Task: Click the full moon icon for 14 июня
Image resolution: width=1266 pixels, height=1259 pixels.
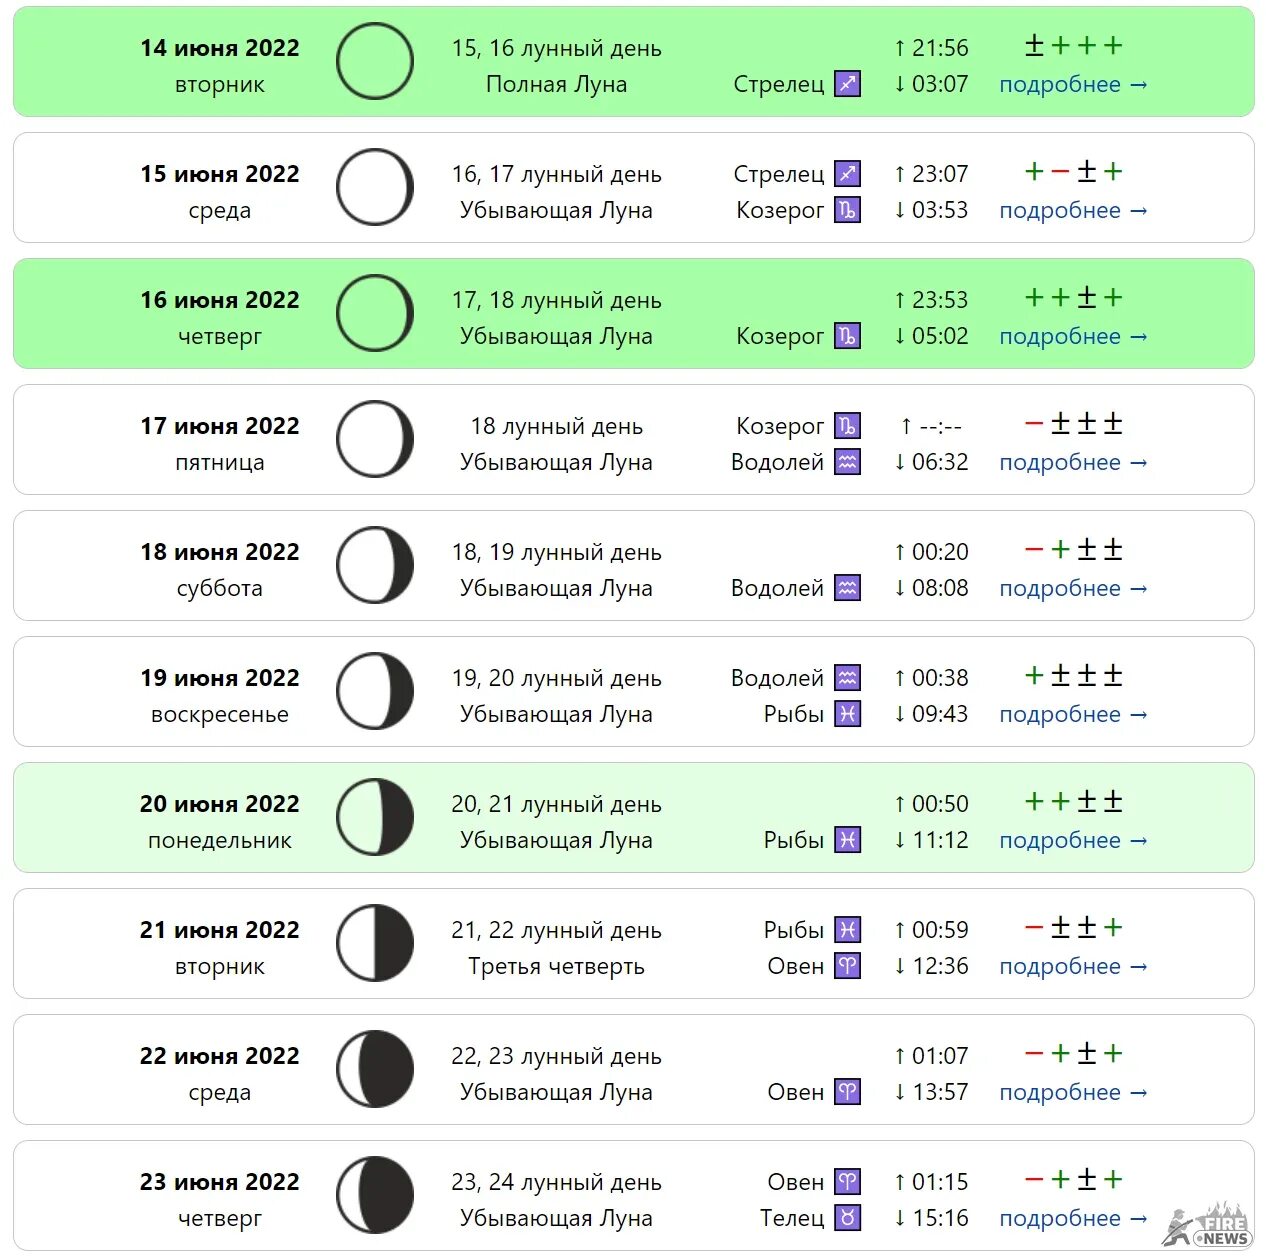Action: coord(375,62)
